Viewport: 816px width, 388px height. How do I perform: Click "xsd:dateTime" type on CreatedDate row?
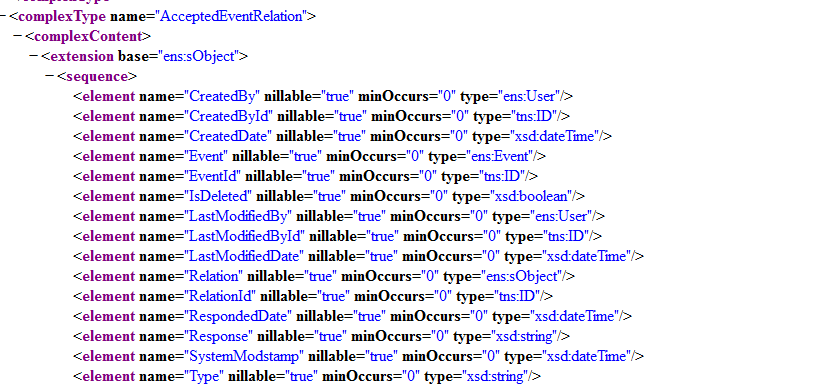coord(554,136)
